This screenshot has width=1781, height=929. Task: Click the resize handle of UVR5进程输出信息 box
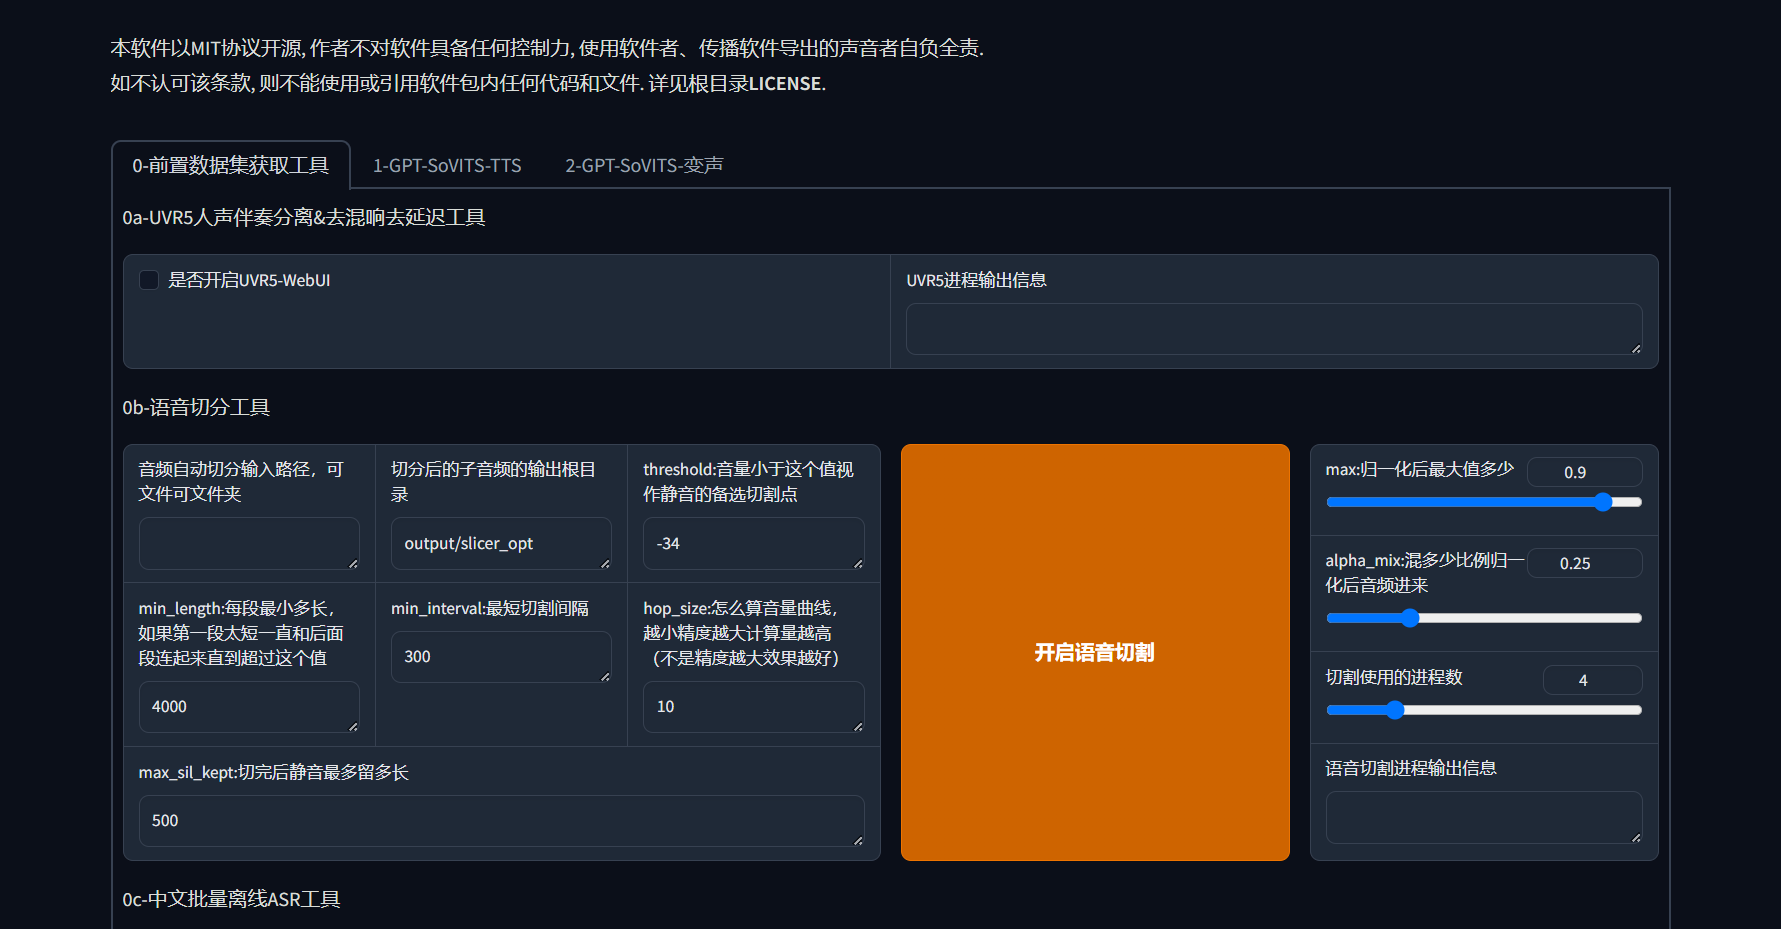click(1636, 348)
